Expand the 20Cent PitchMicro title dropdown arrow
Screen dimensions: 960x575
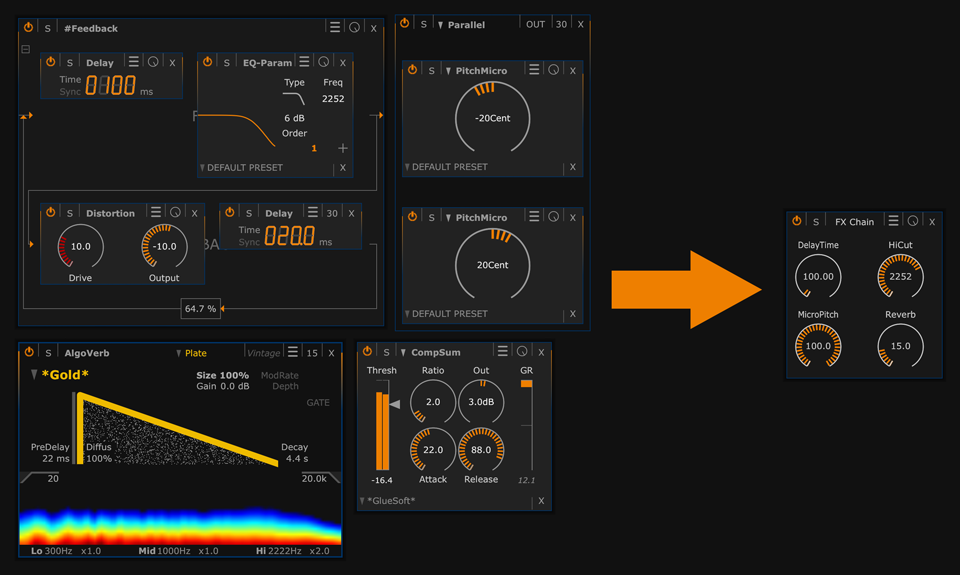click(x=448, y=218)
